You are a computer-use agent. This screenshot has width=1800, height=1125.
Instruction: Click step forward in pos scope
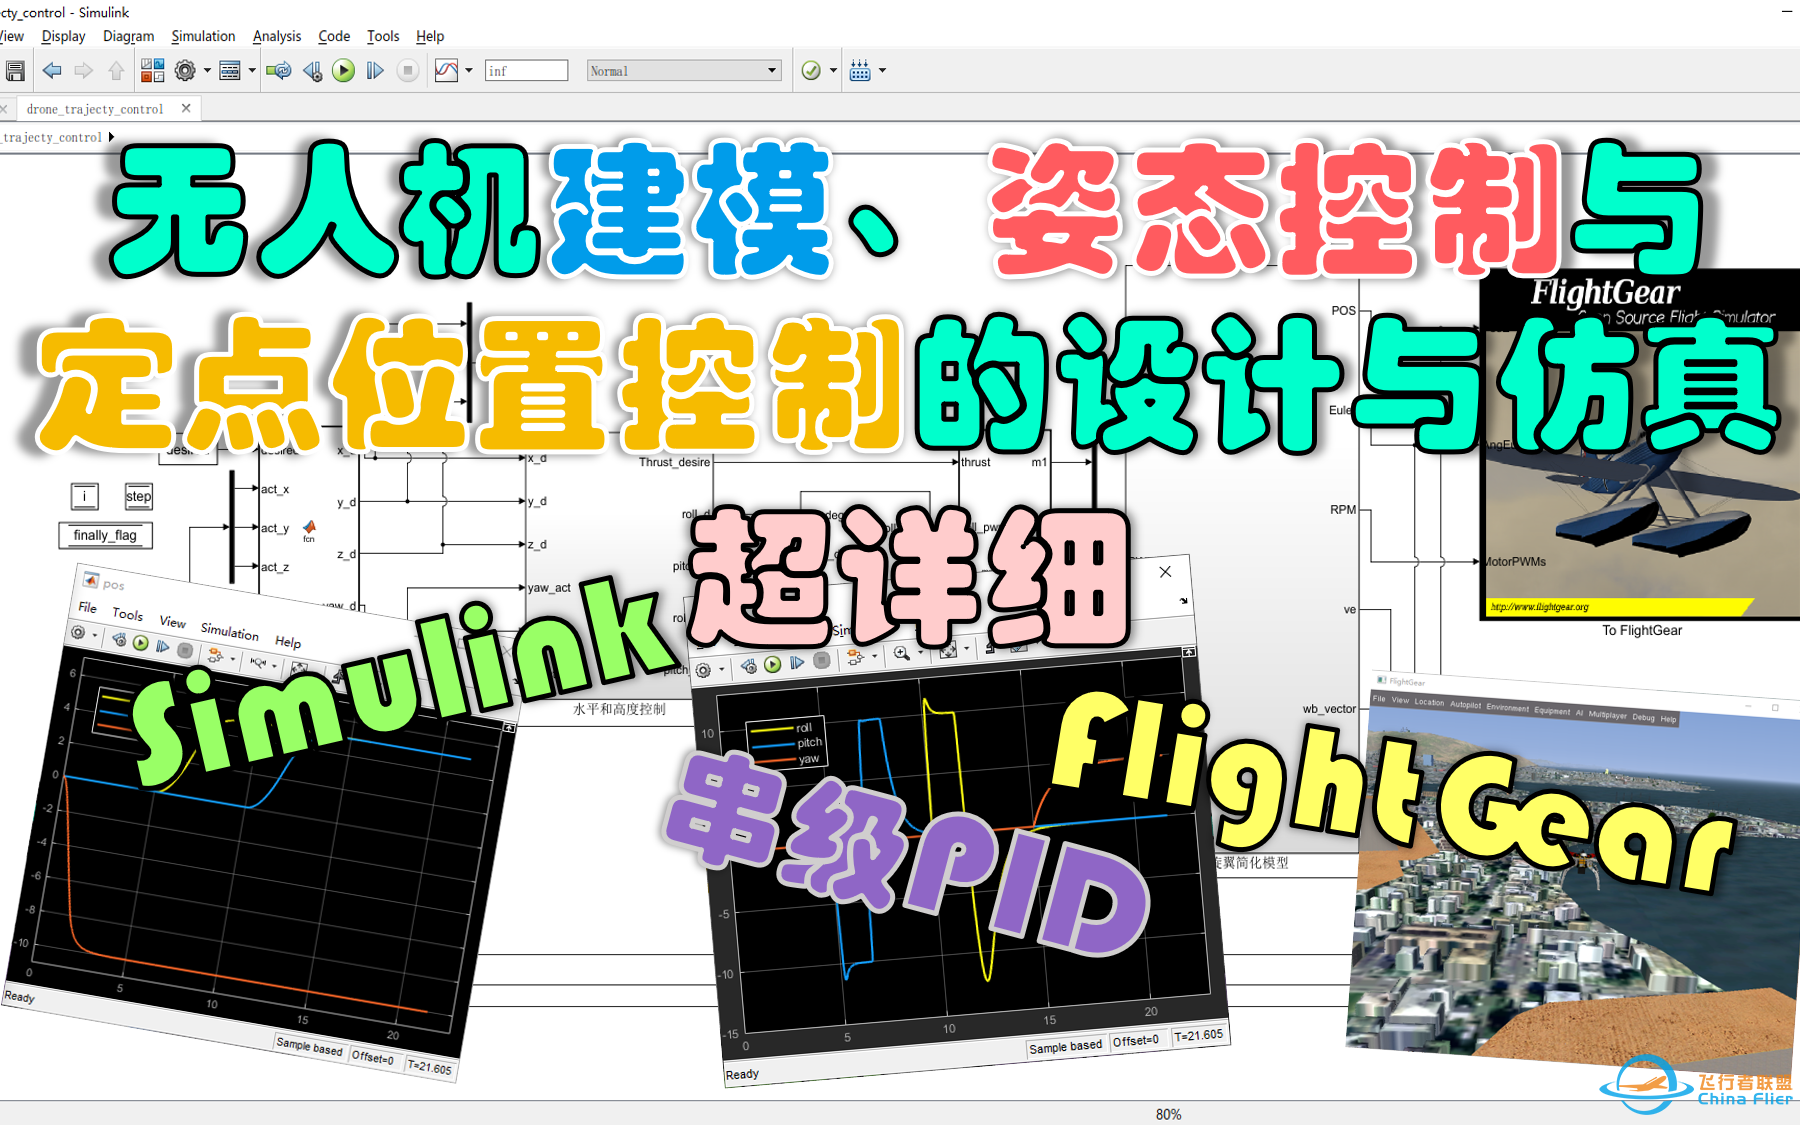162,646
